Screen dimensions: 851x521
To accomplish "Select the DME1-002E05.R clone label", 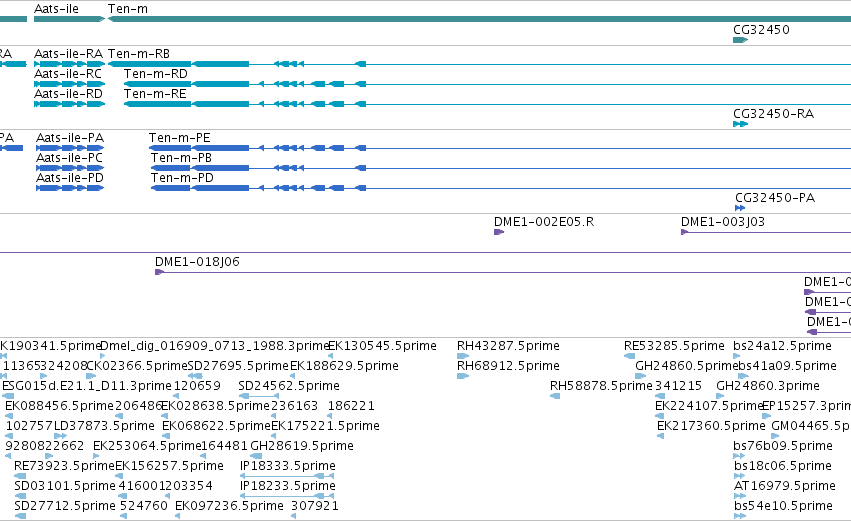I will (544, 222).
